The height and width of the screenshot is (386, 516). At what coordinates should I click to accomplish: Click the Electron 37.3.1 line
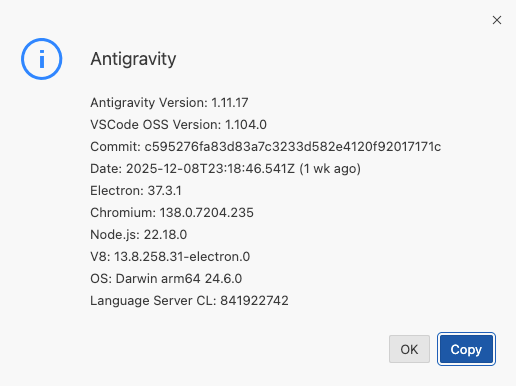(136, 191)
